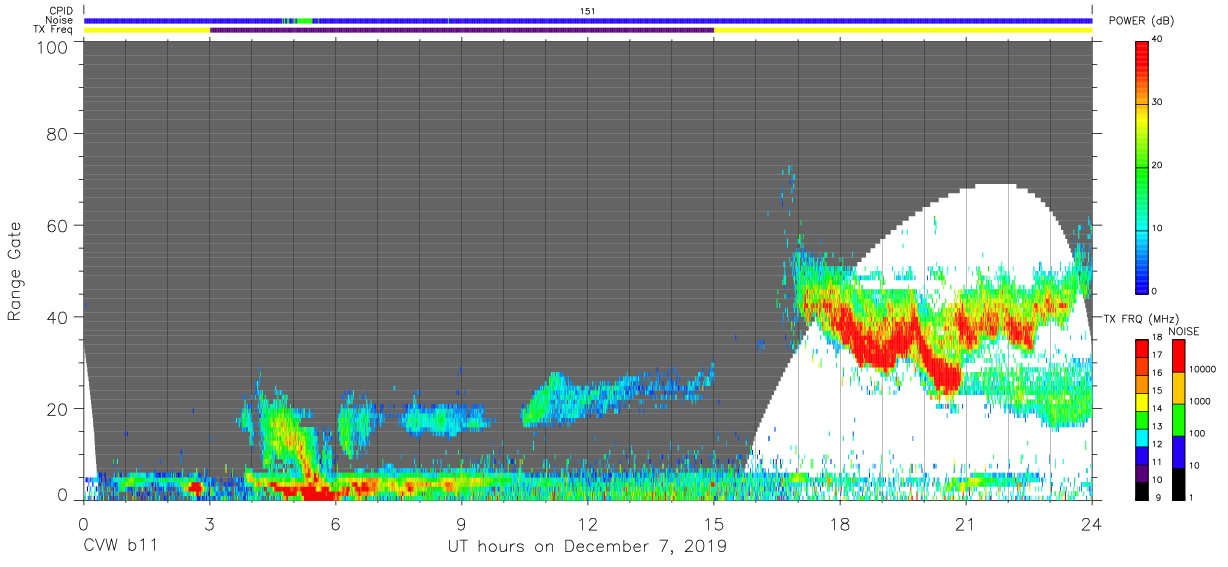Click the Range Gate axis title
The image size is (1228, 567).
click(x=14, y=270)
